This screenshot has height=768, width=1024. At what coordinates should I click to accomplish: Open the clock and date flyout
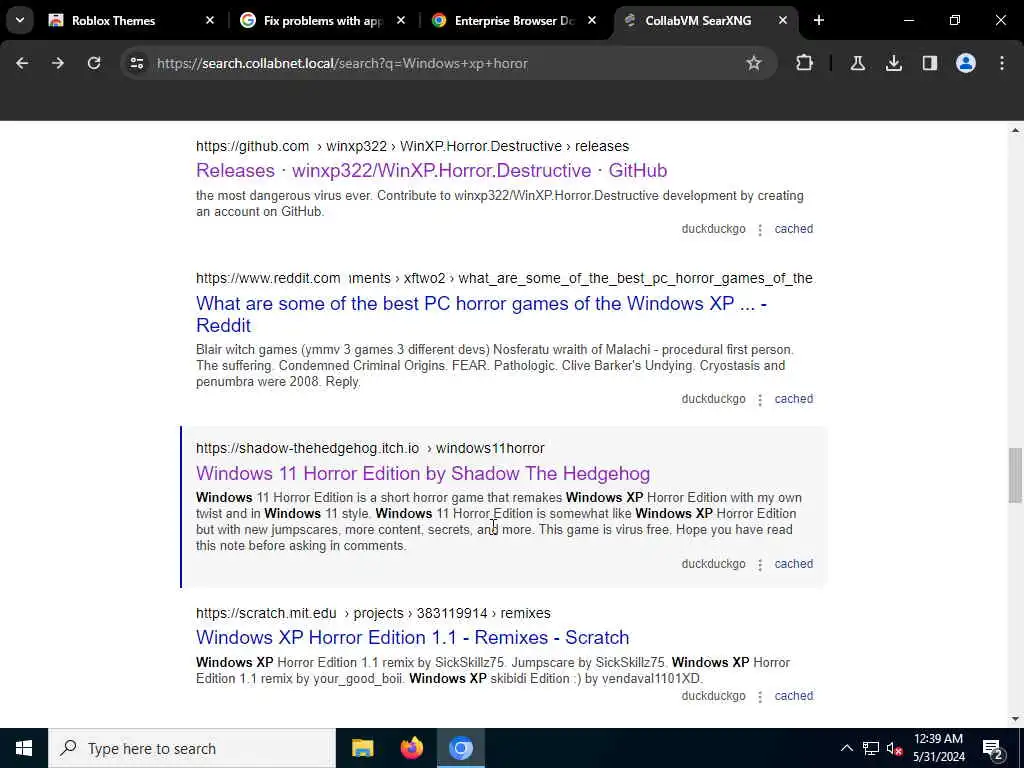(x=938, y=748)
